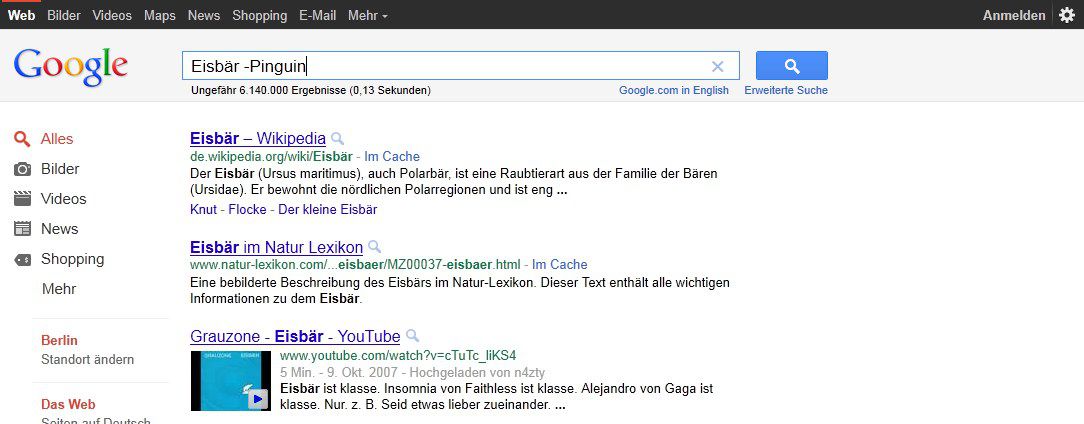Preview the Eisbär im Natur Lexikon result magnifier

click(x=374, y=246)
